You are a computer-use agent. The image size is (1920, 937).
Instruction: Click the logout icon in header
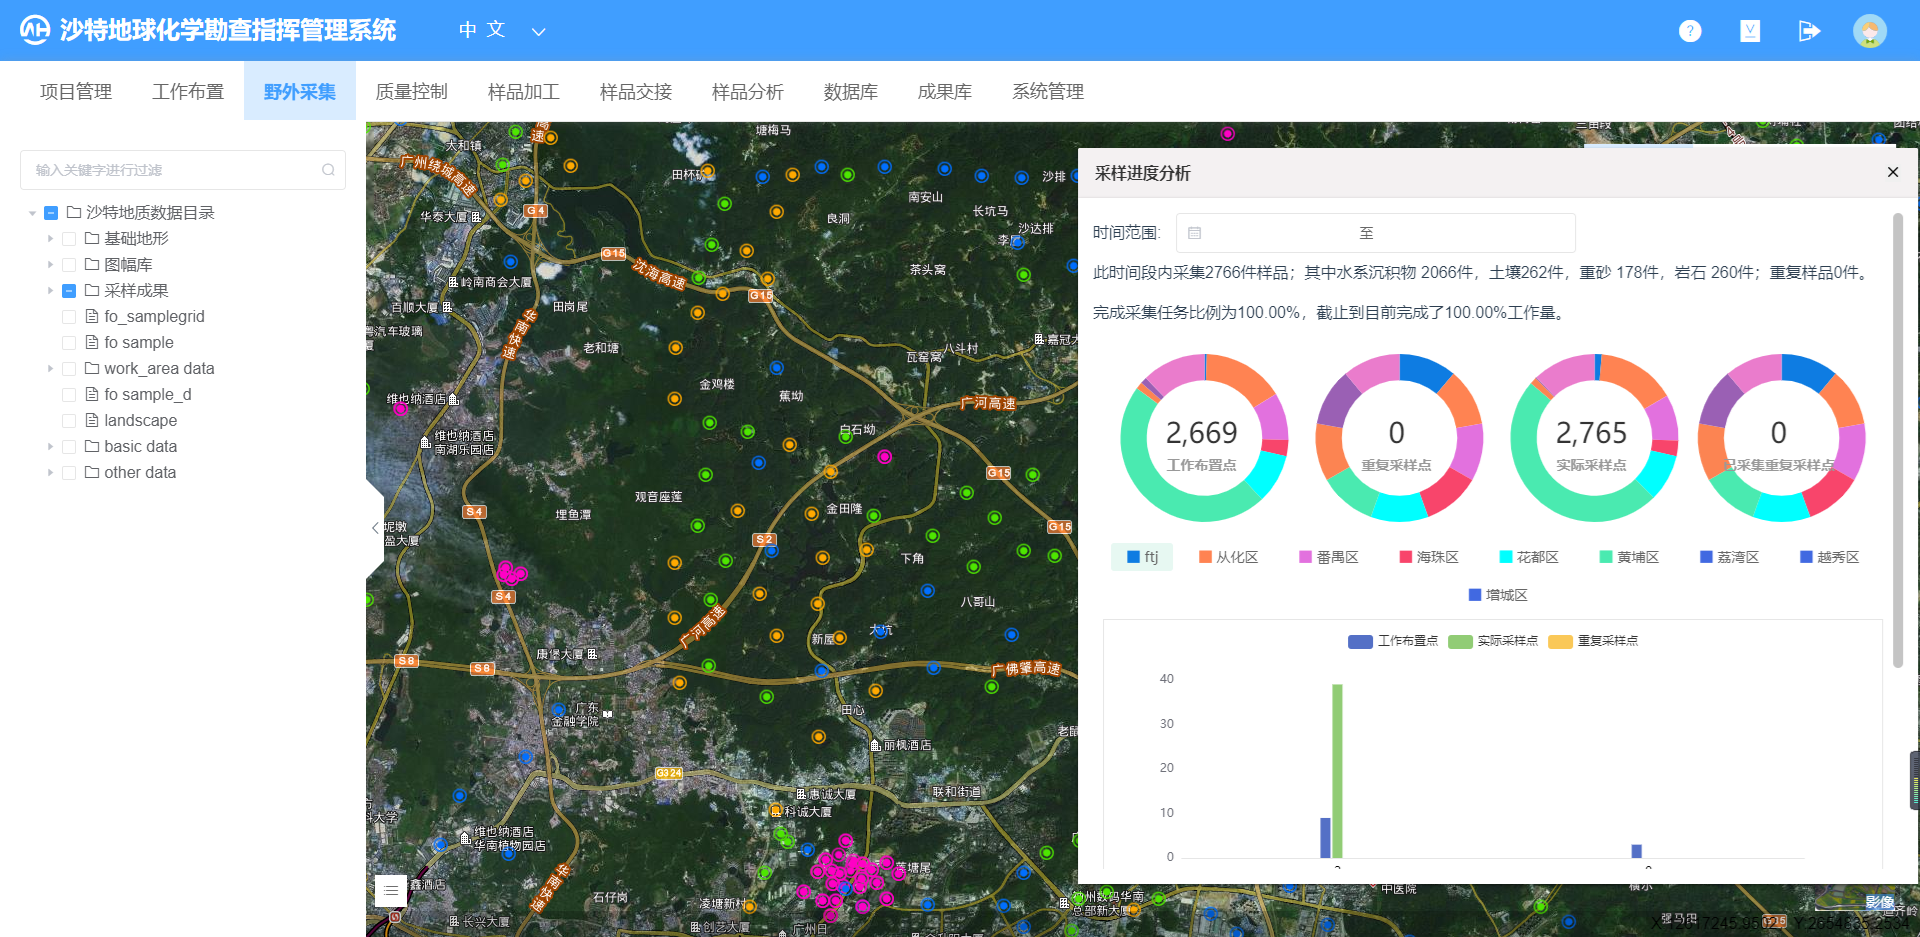click(1809, 31)
